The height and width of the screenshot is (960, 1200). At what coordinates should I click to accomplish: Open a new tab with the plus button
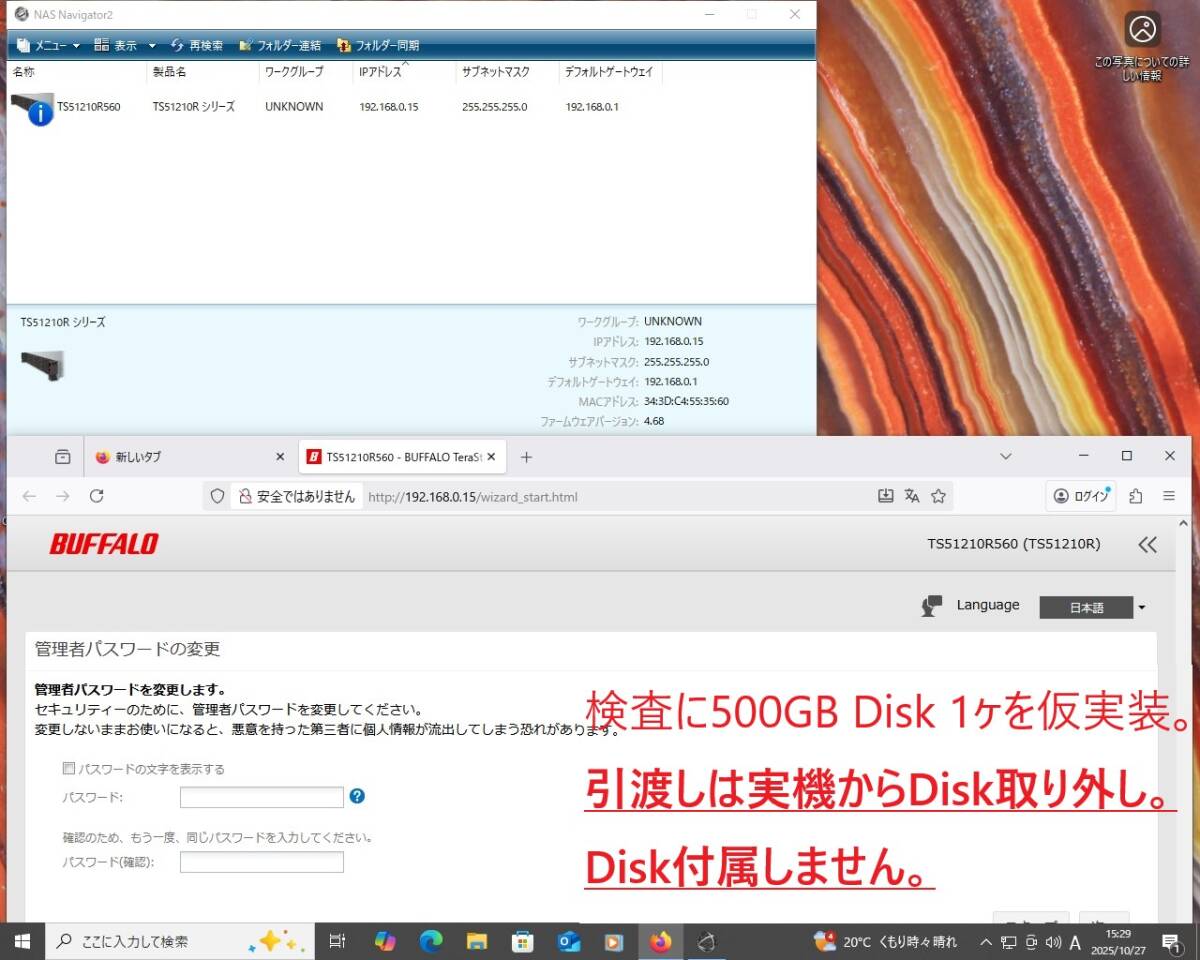(526, 457)
